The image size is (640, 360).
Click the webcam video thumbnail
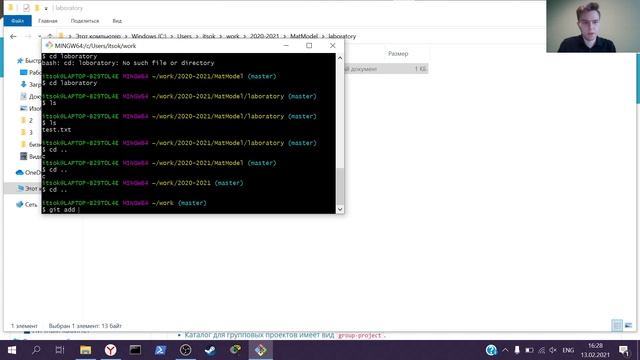click(593, 26)
